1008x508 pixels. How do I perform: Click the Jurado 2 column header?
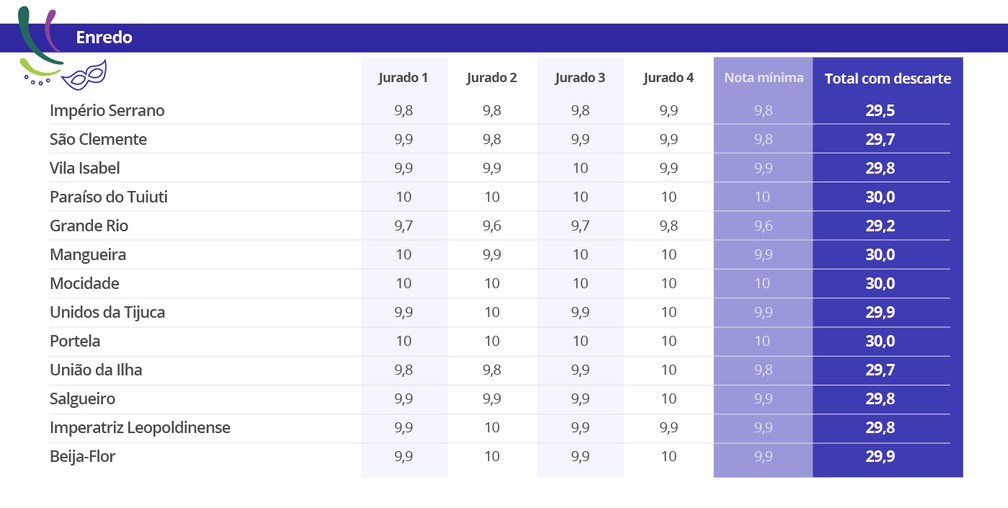click(x=492, y=78)
